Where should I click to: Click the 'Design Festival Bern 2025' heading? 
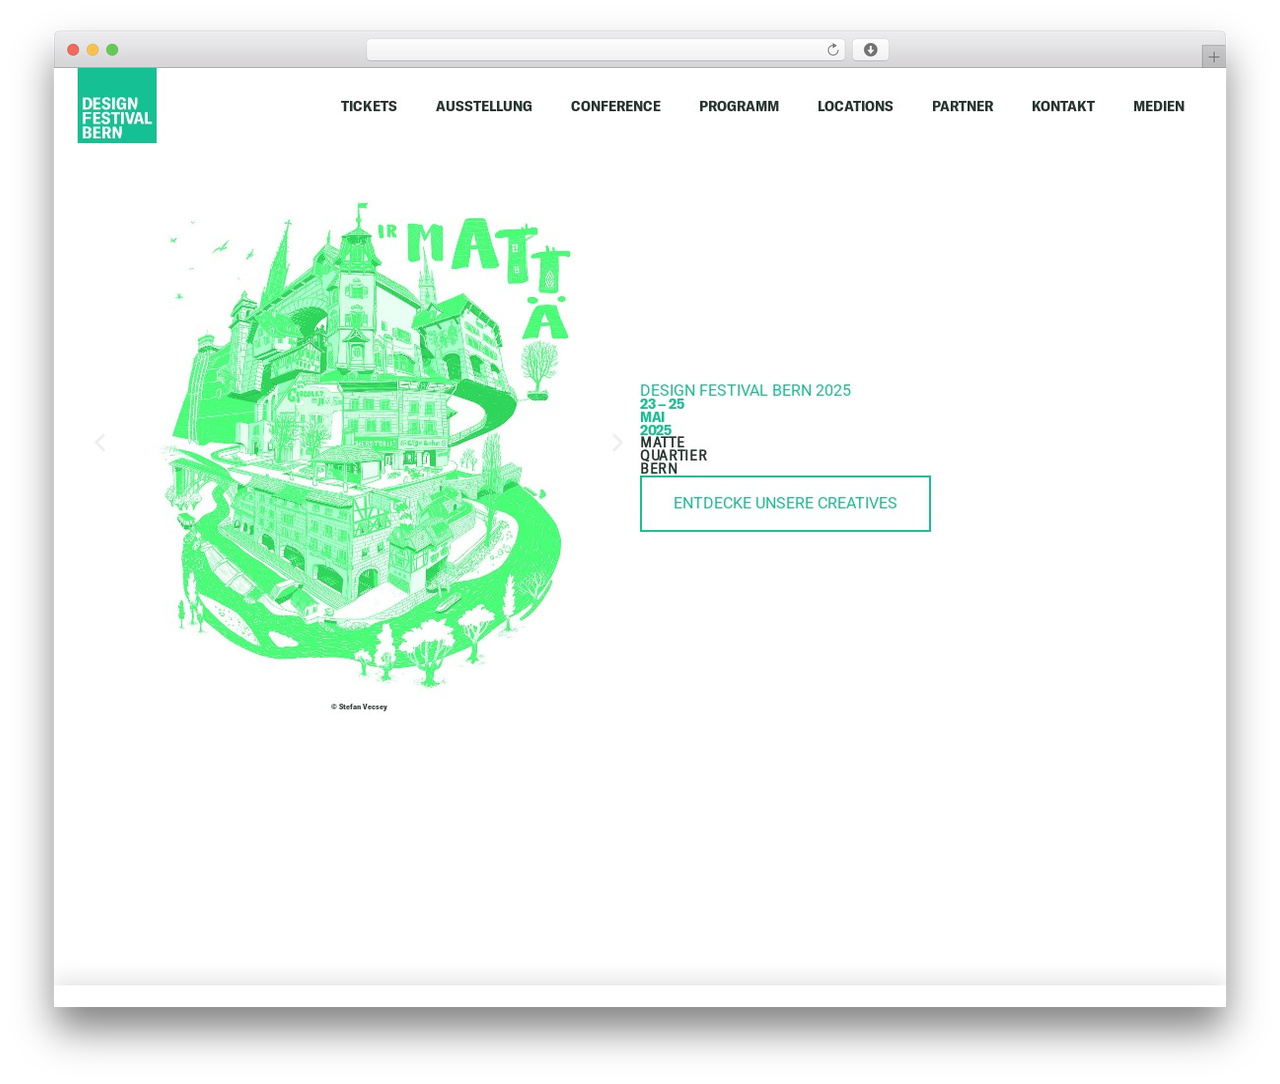(745, 390)
